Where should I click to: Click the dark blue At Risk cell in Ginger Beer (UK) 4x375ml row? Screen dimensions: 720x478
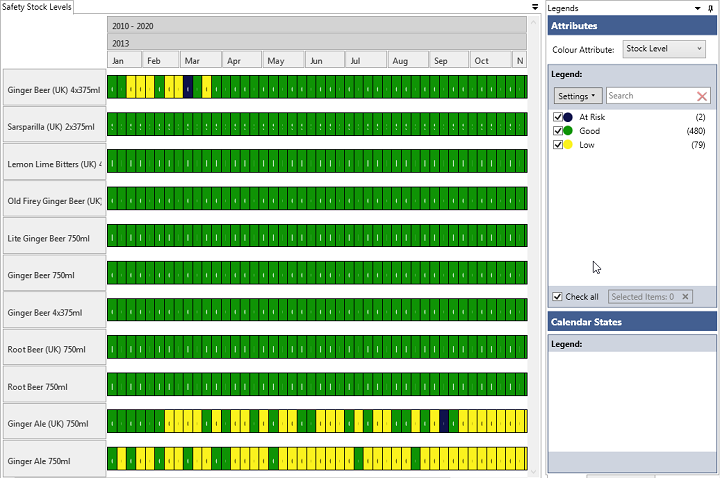[188, 88]
